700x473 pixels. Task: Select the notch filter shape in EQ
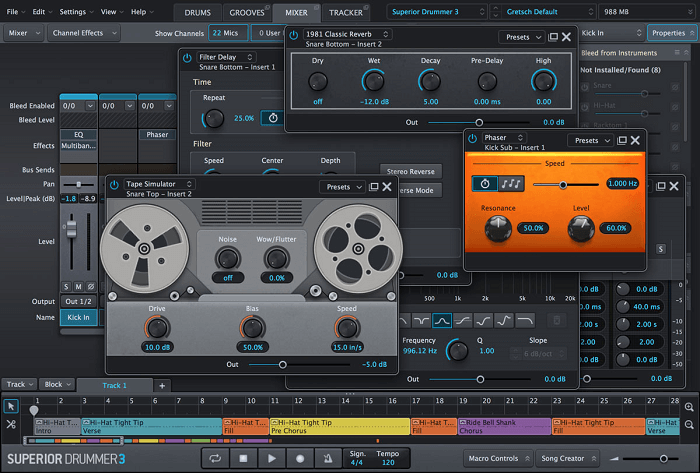pos(421,320)
